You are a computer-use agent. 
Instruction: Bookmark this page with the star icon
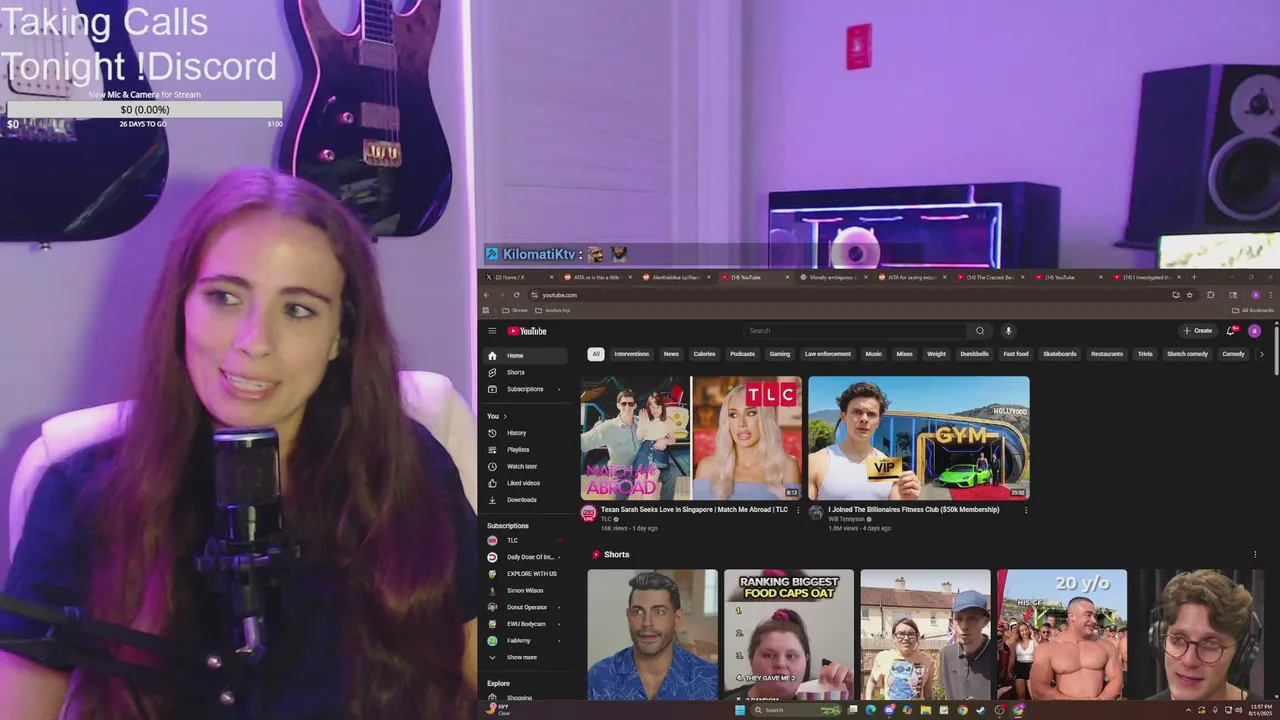click(x=1189, y=295)
